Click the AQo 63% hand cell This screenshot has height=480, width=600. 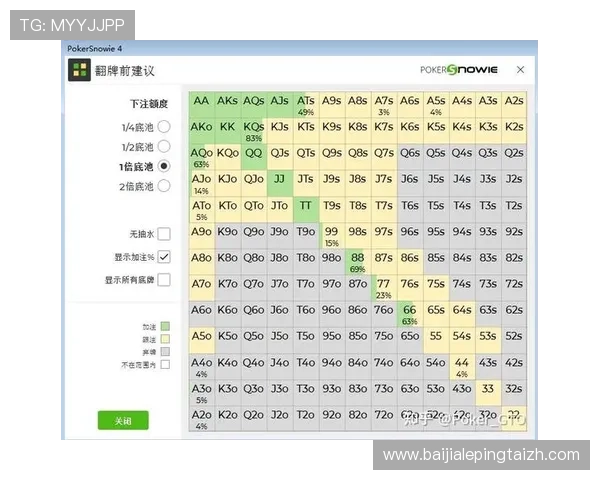click(x=202, y=157)
